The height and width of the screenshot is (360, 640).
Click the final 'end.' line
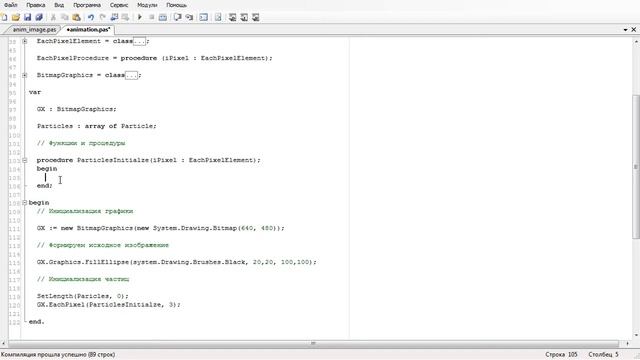36,322
